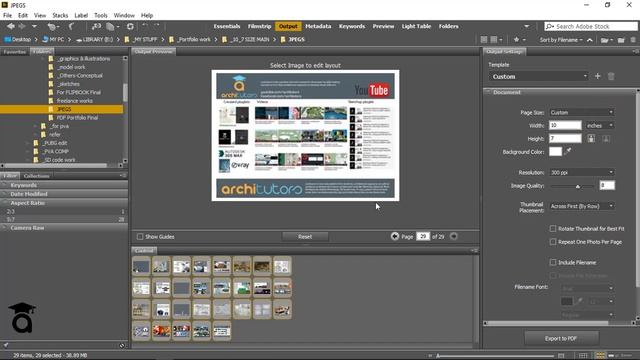Click the Go Forward arrow icon

click(x=22, y=26)
